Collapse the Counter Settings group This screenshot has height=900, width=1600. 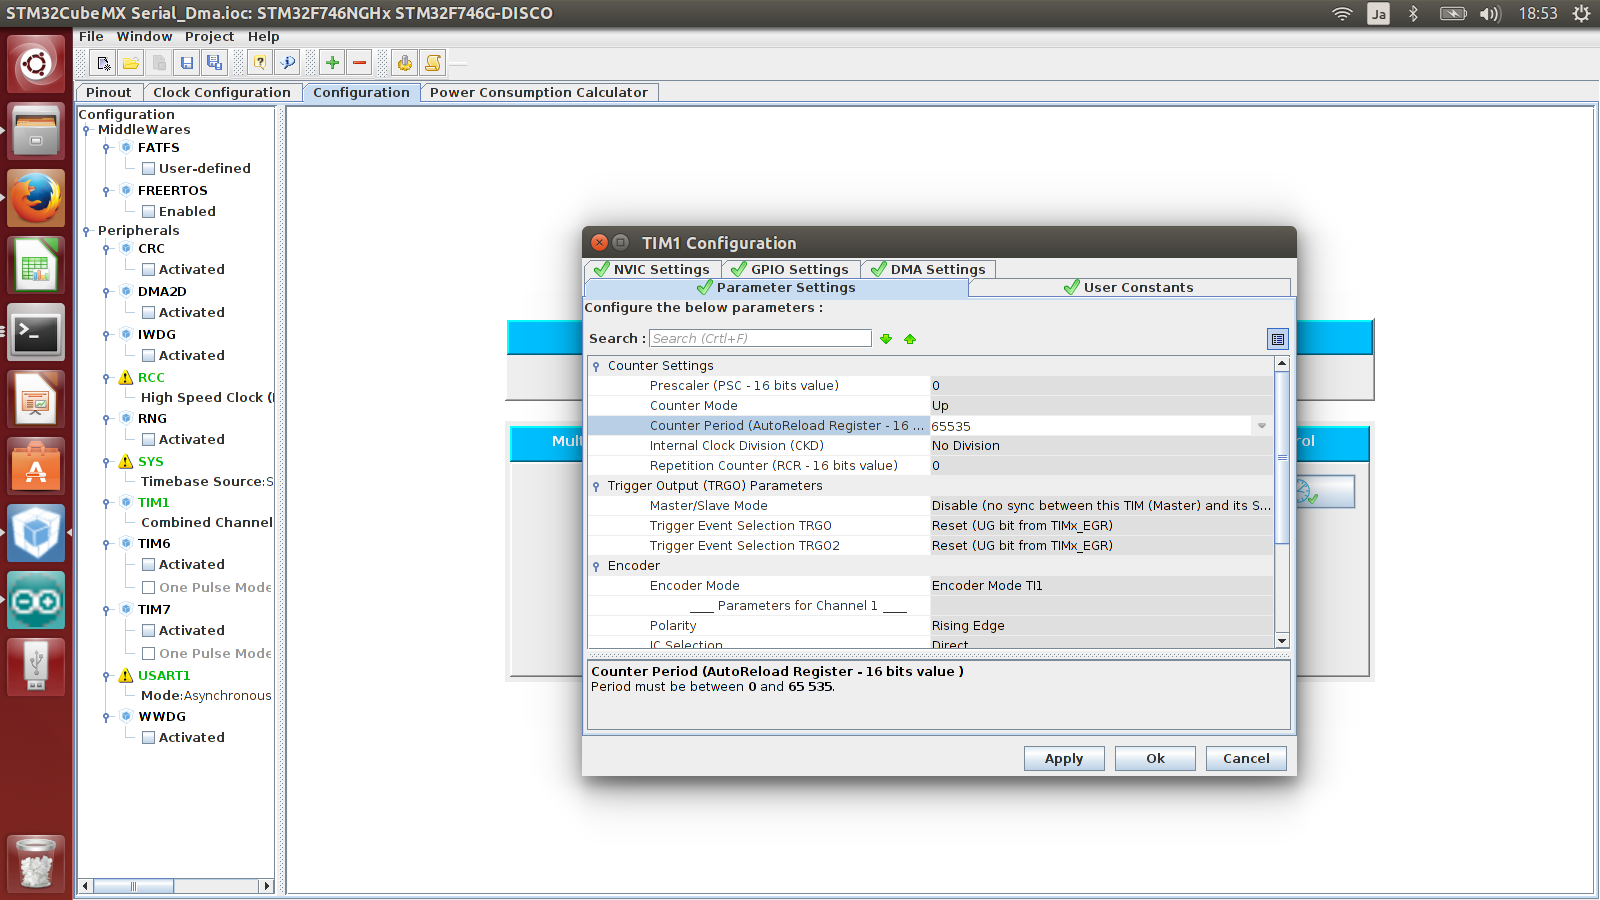(596, 367)
